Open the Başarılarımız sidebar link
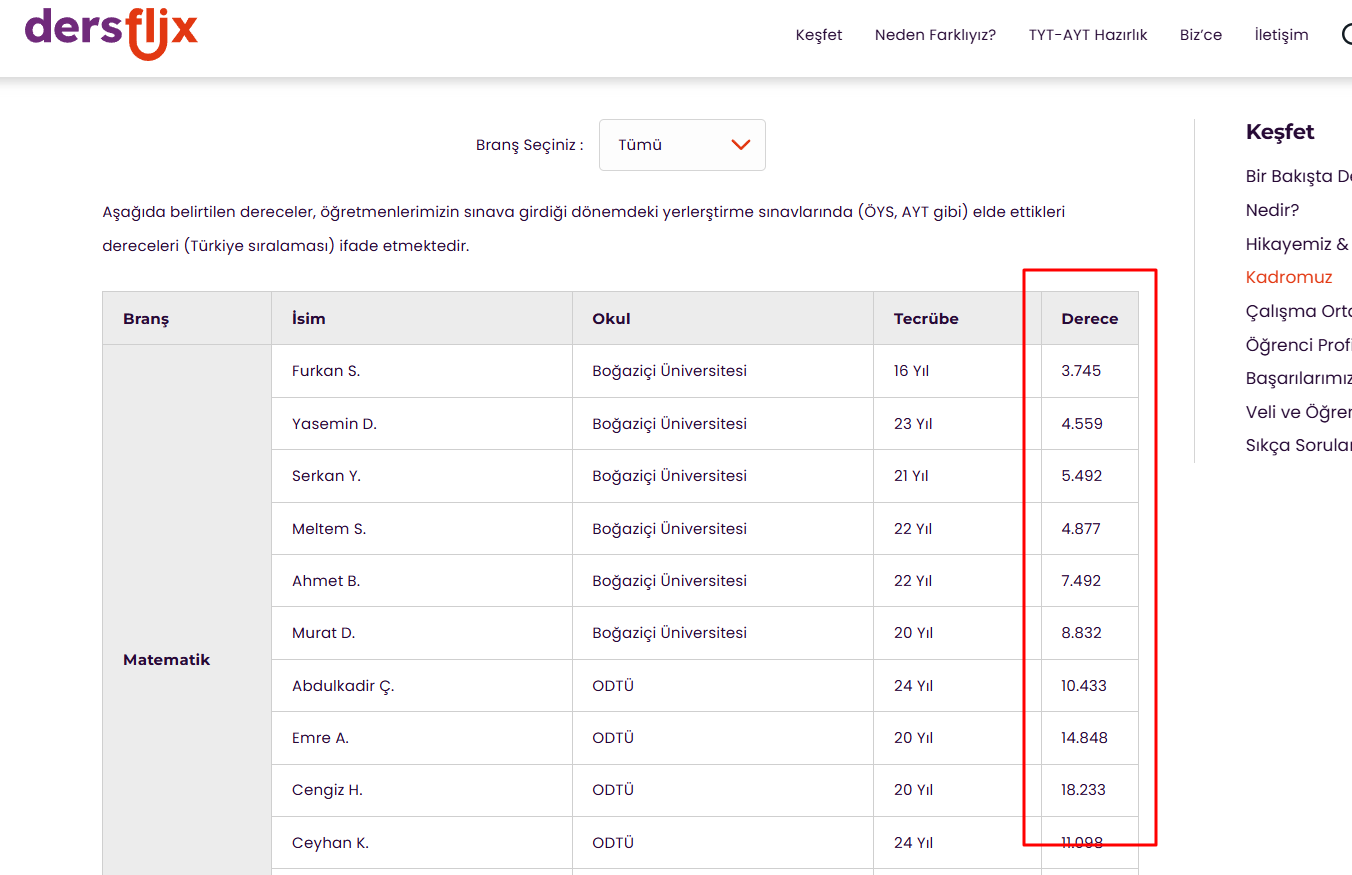Image resolution: width=1352 pixels, height=875 pixels. pyautogui.click(x=1298, y=379)
